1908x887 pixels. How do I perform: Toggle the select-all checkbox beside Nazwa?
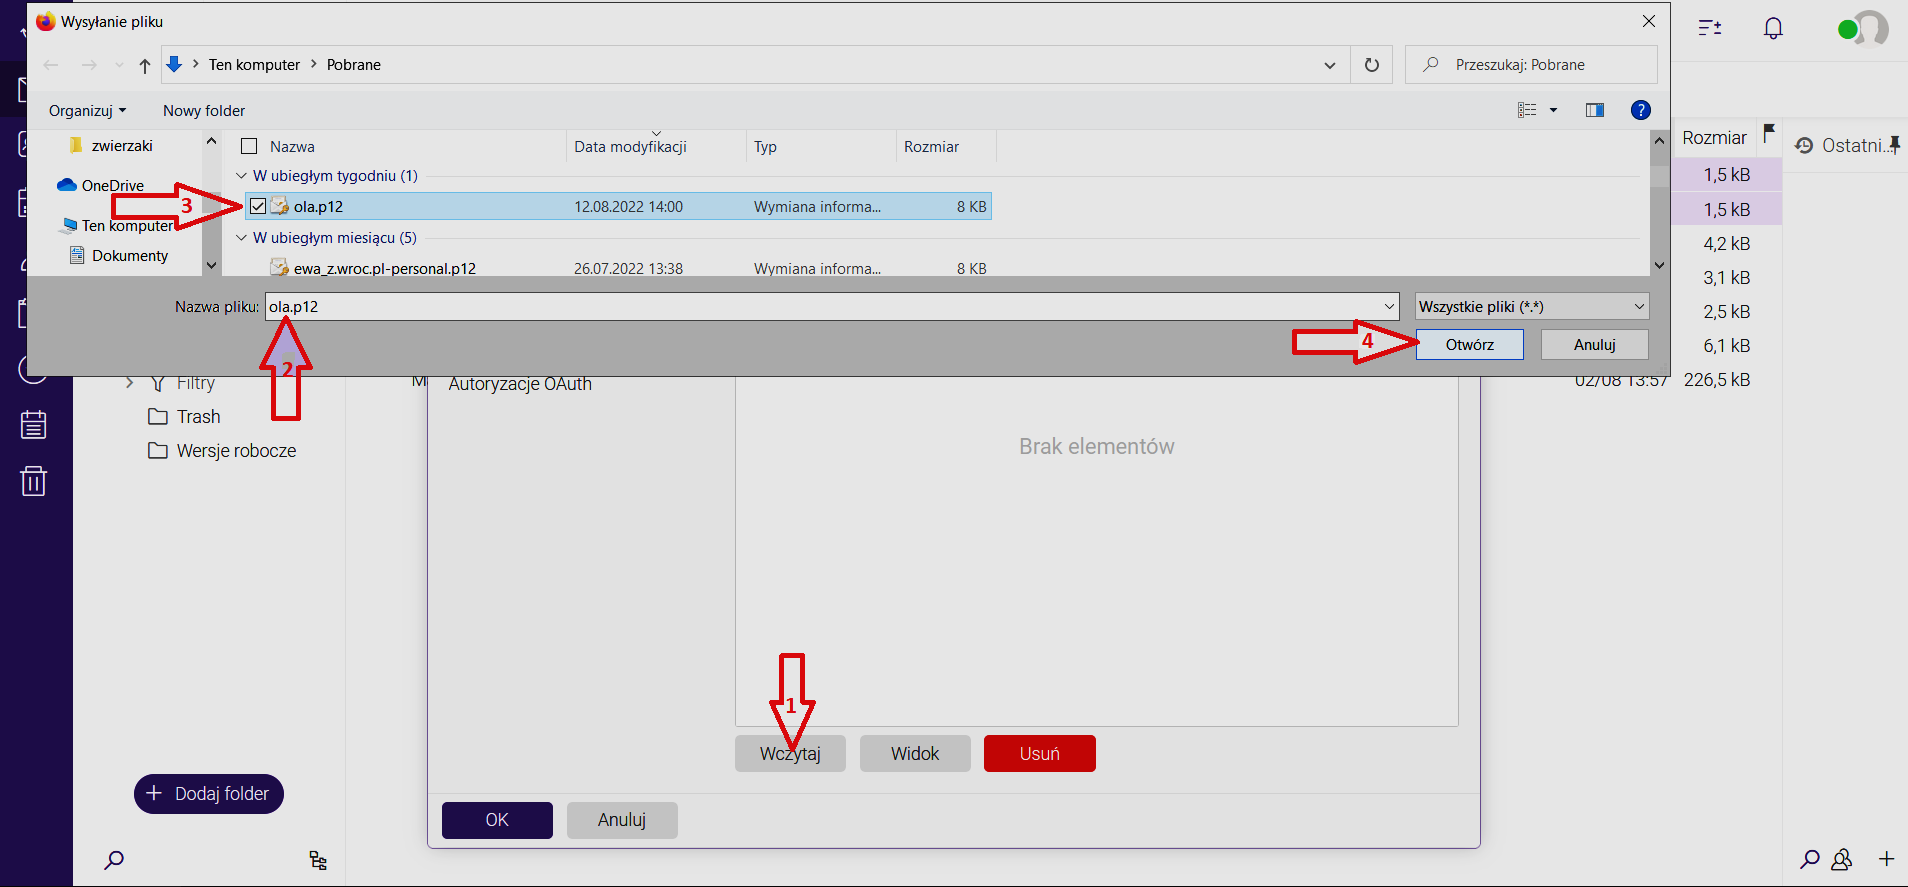pos(249,147)
